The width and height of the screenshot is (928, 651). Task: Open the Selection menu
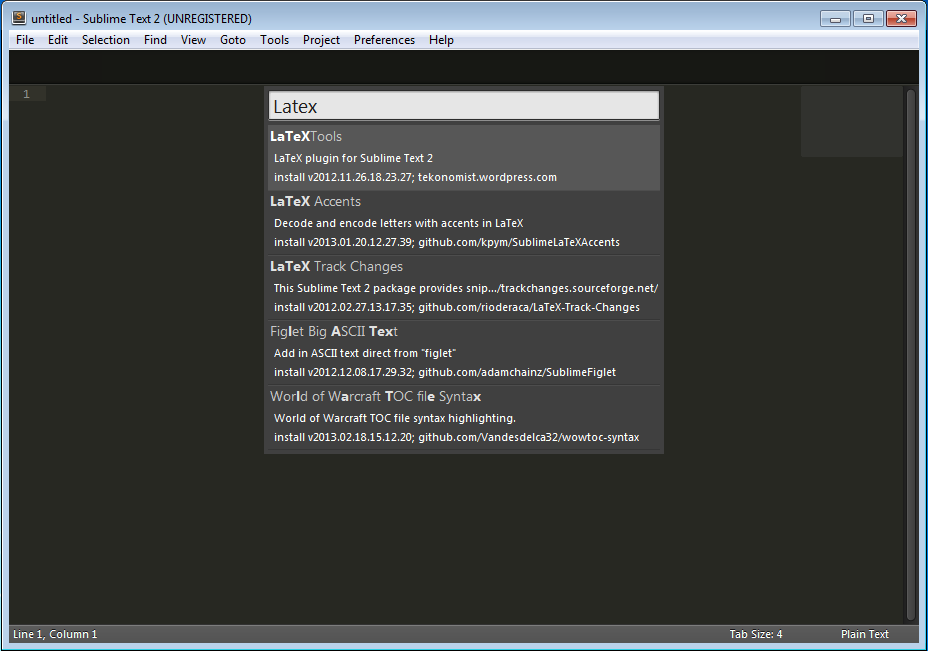click(x=105, y=40)
